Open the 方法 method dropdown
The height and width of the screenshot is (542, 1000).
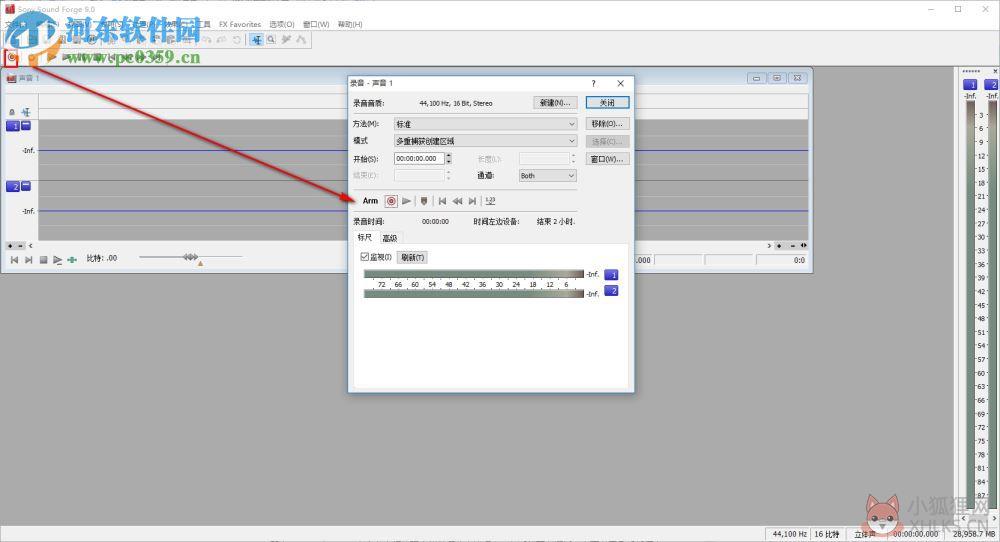(x=485, y=124)
